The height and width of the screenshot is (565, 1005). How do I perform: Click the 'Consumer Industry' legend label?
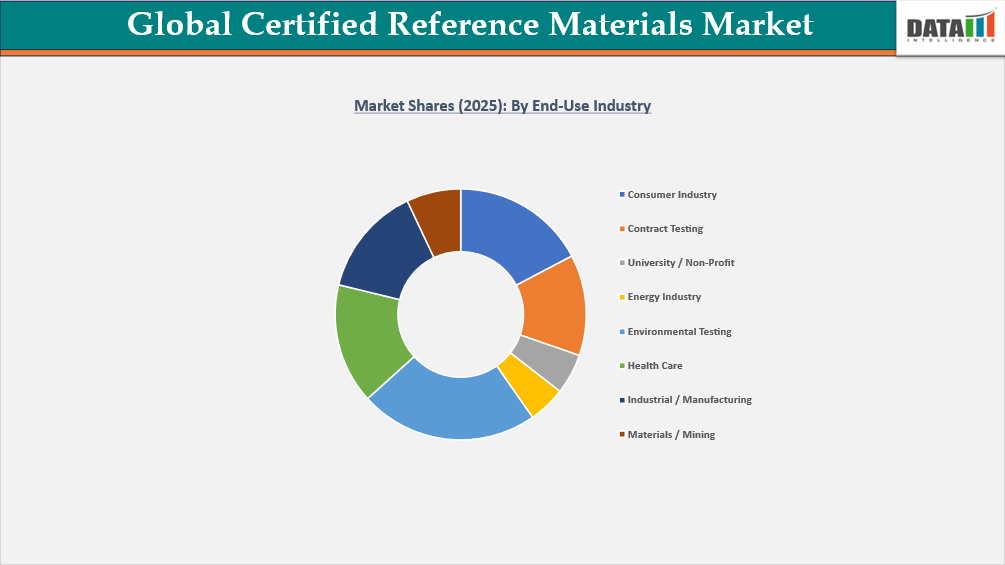[x=672, y=195]
